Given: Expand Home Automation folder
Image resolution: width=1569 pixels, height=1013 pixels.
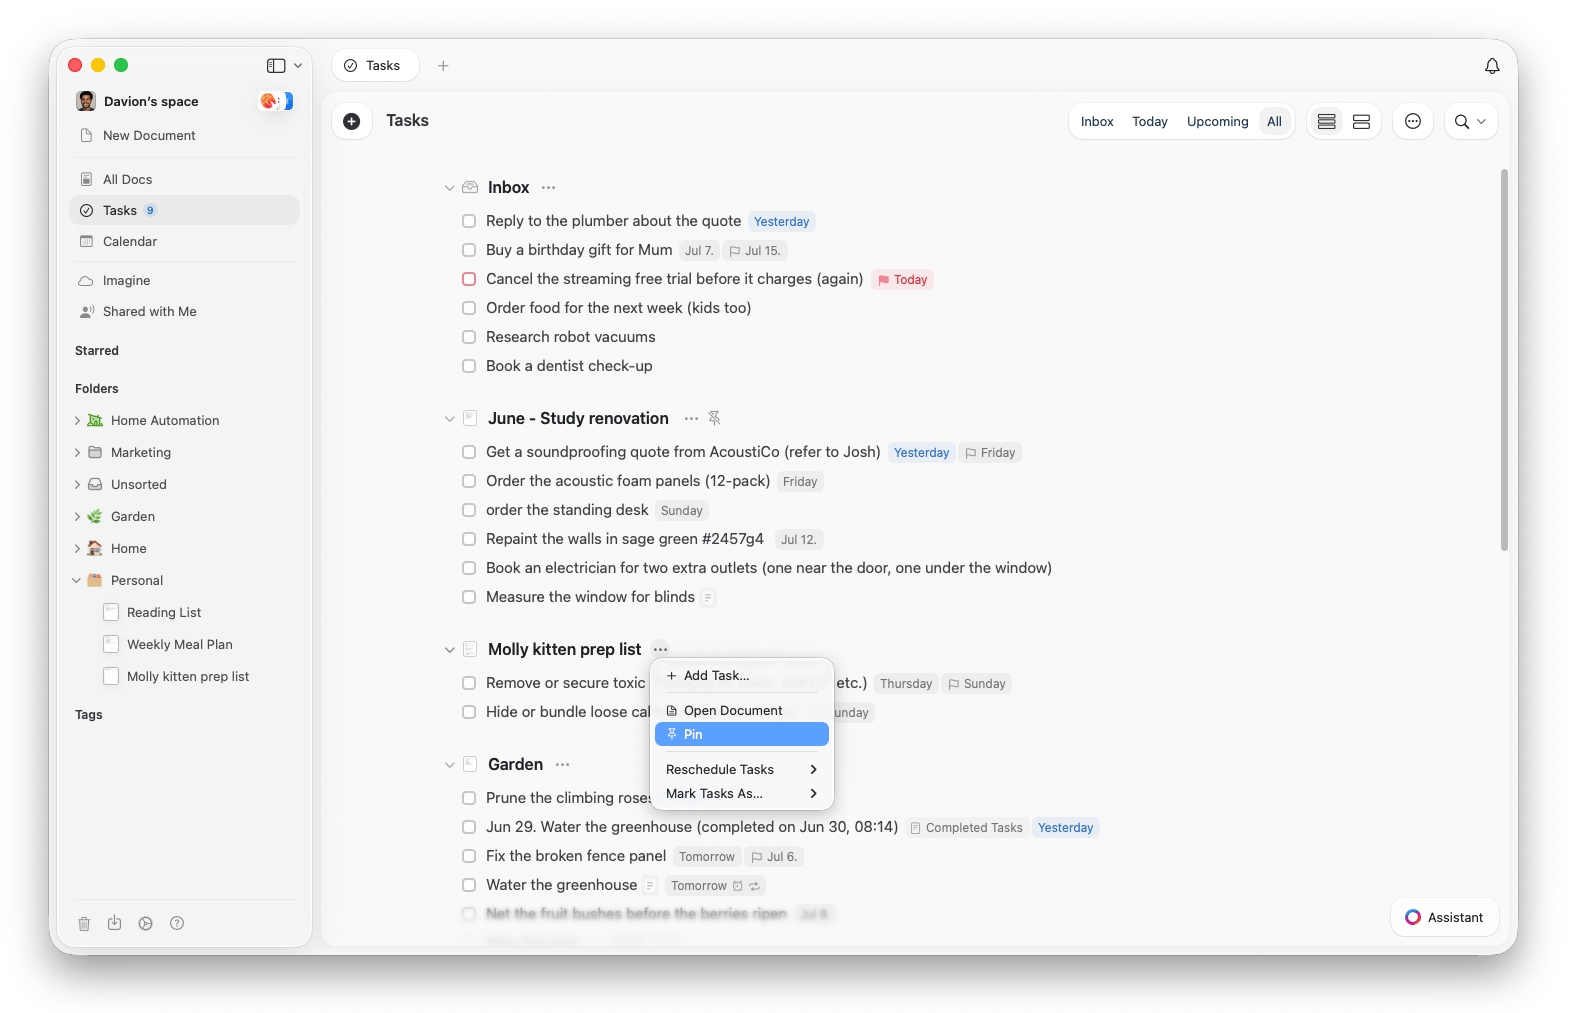Looking at the screenshot, I should (78, 421).
